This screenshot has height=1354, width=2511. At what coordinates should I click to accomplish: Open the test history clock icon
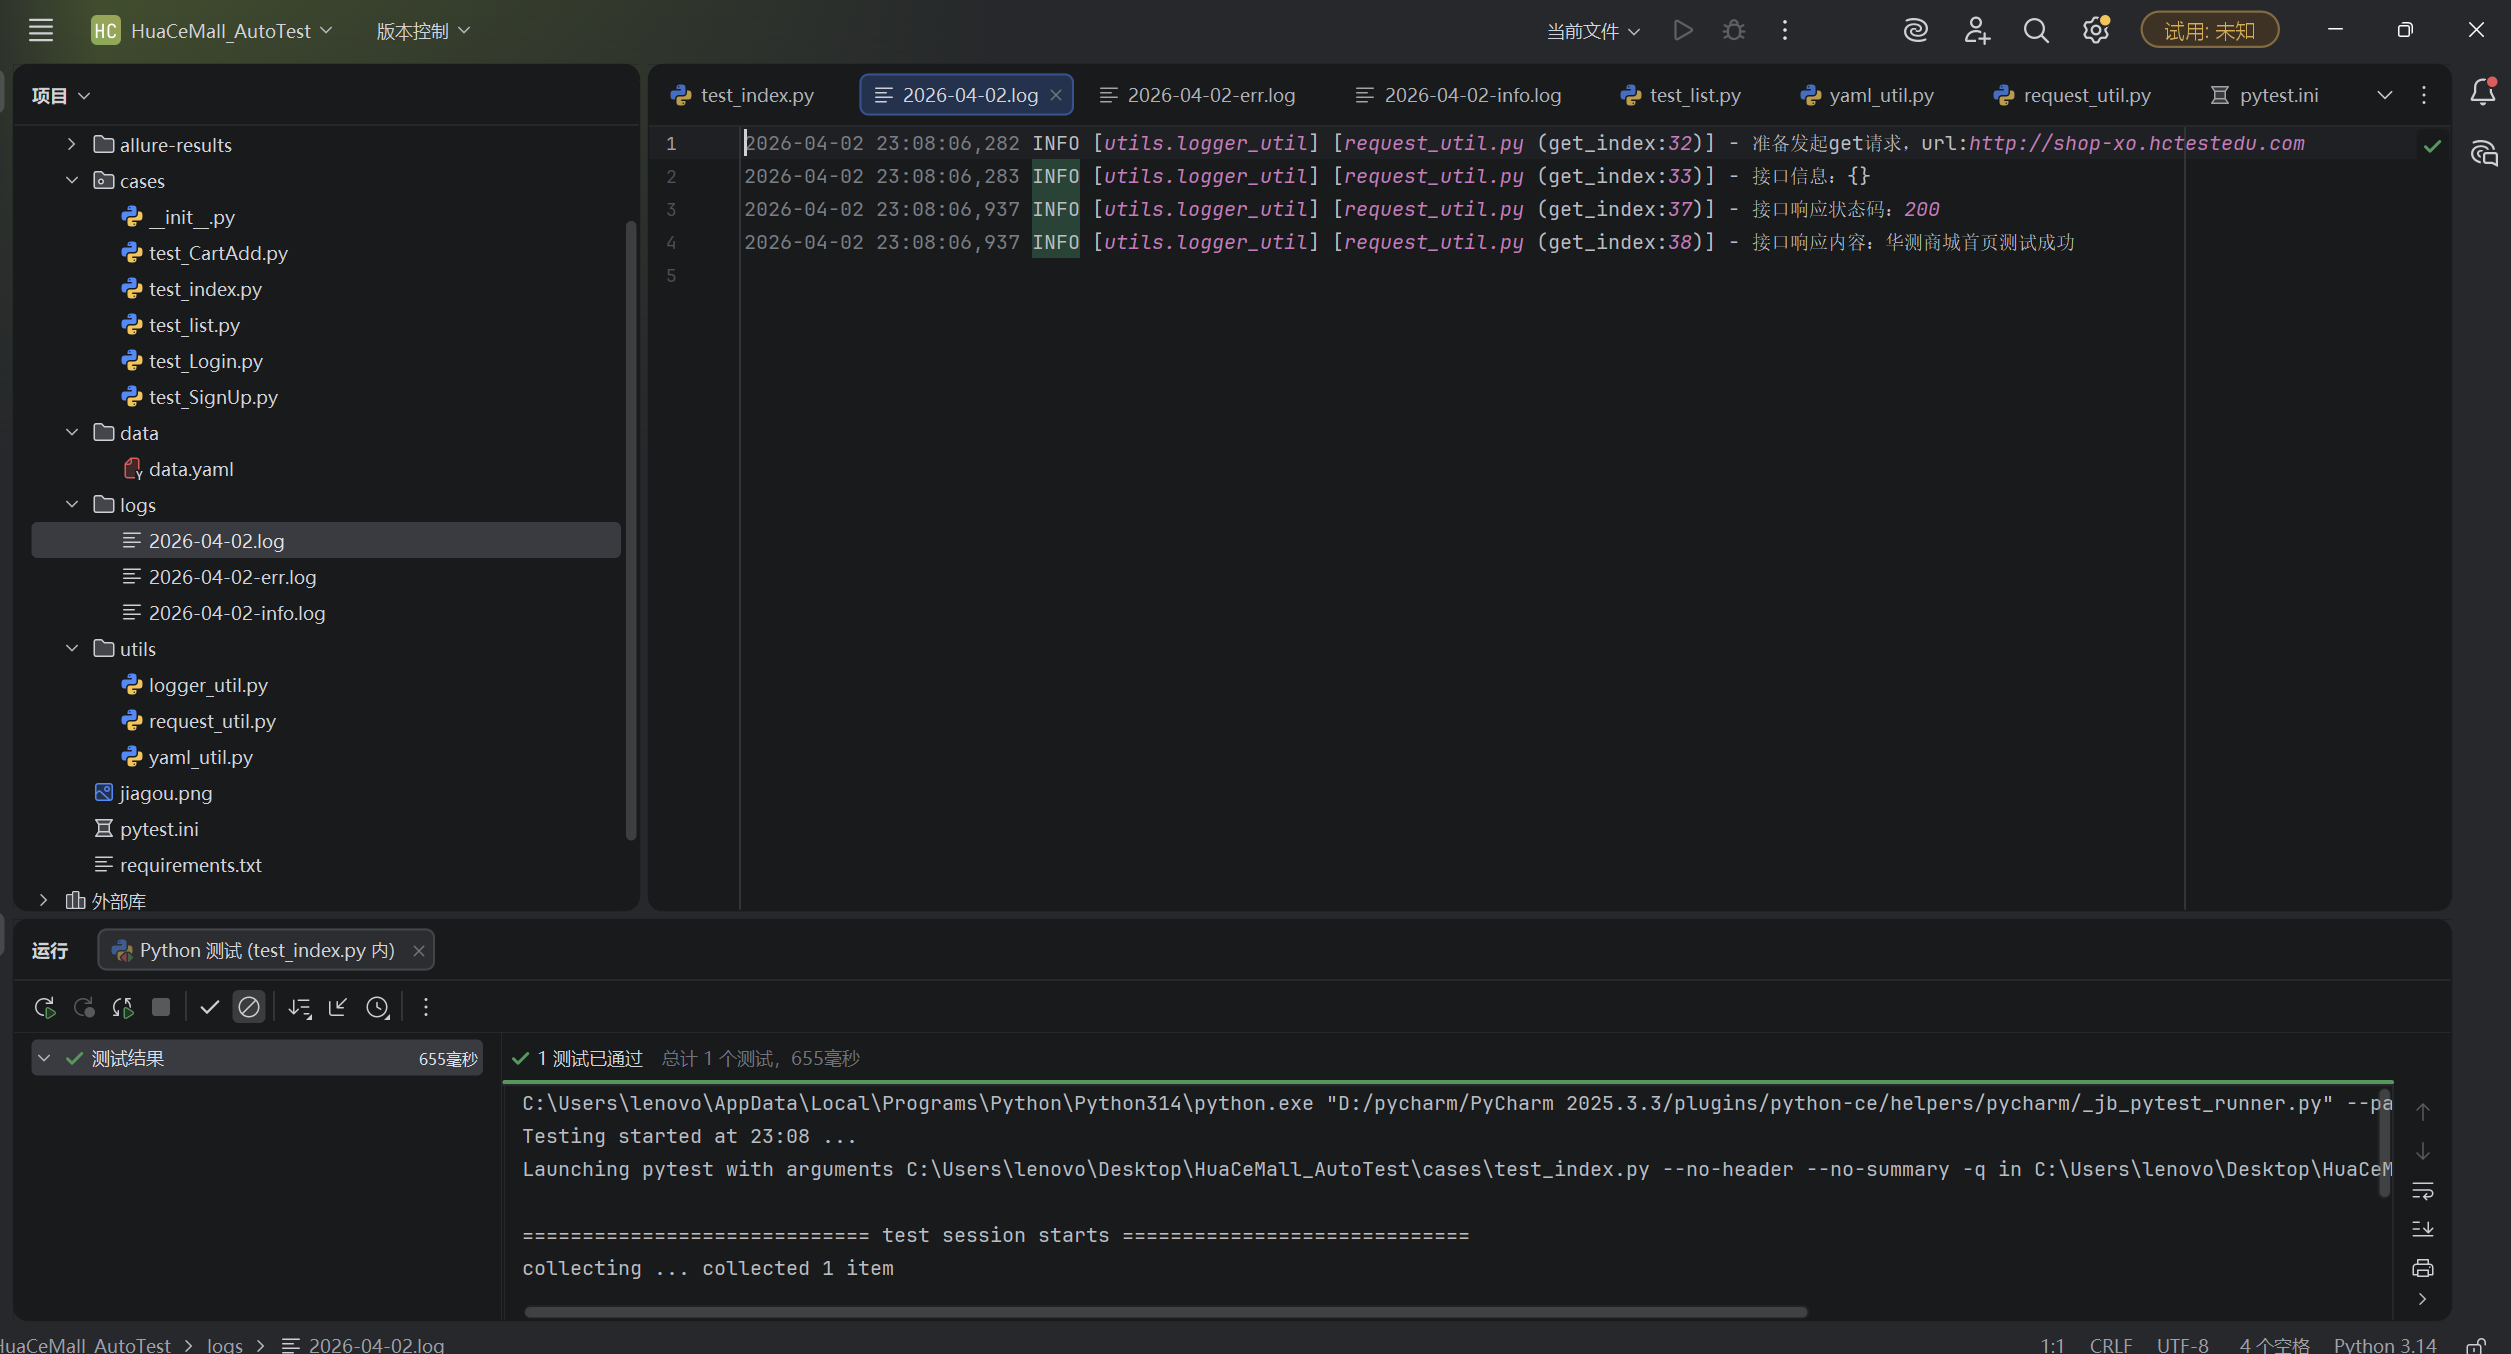[377, 1007]
